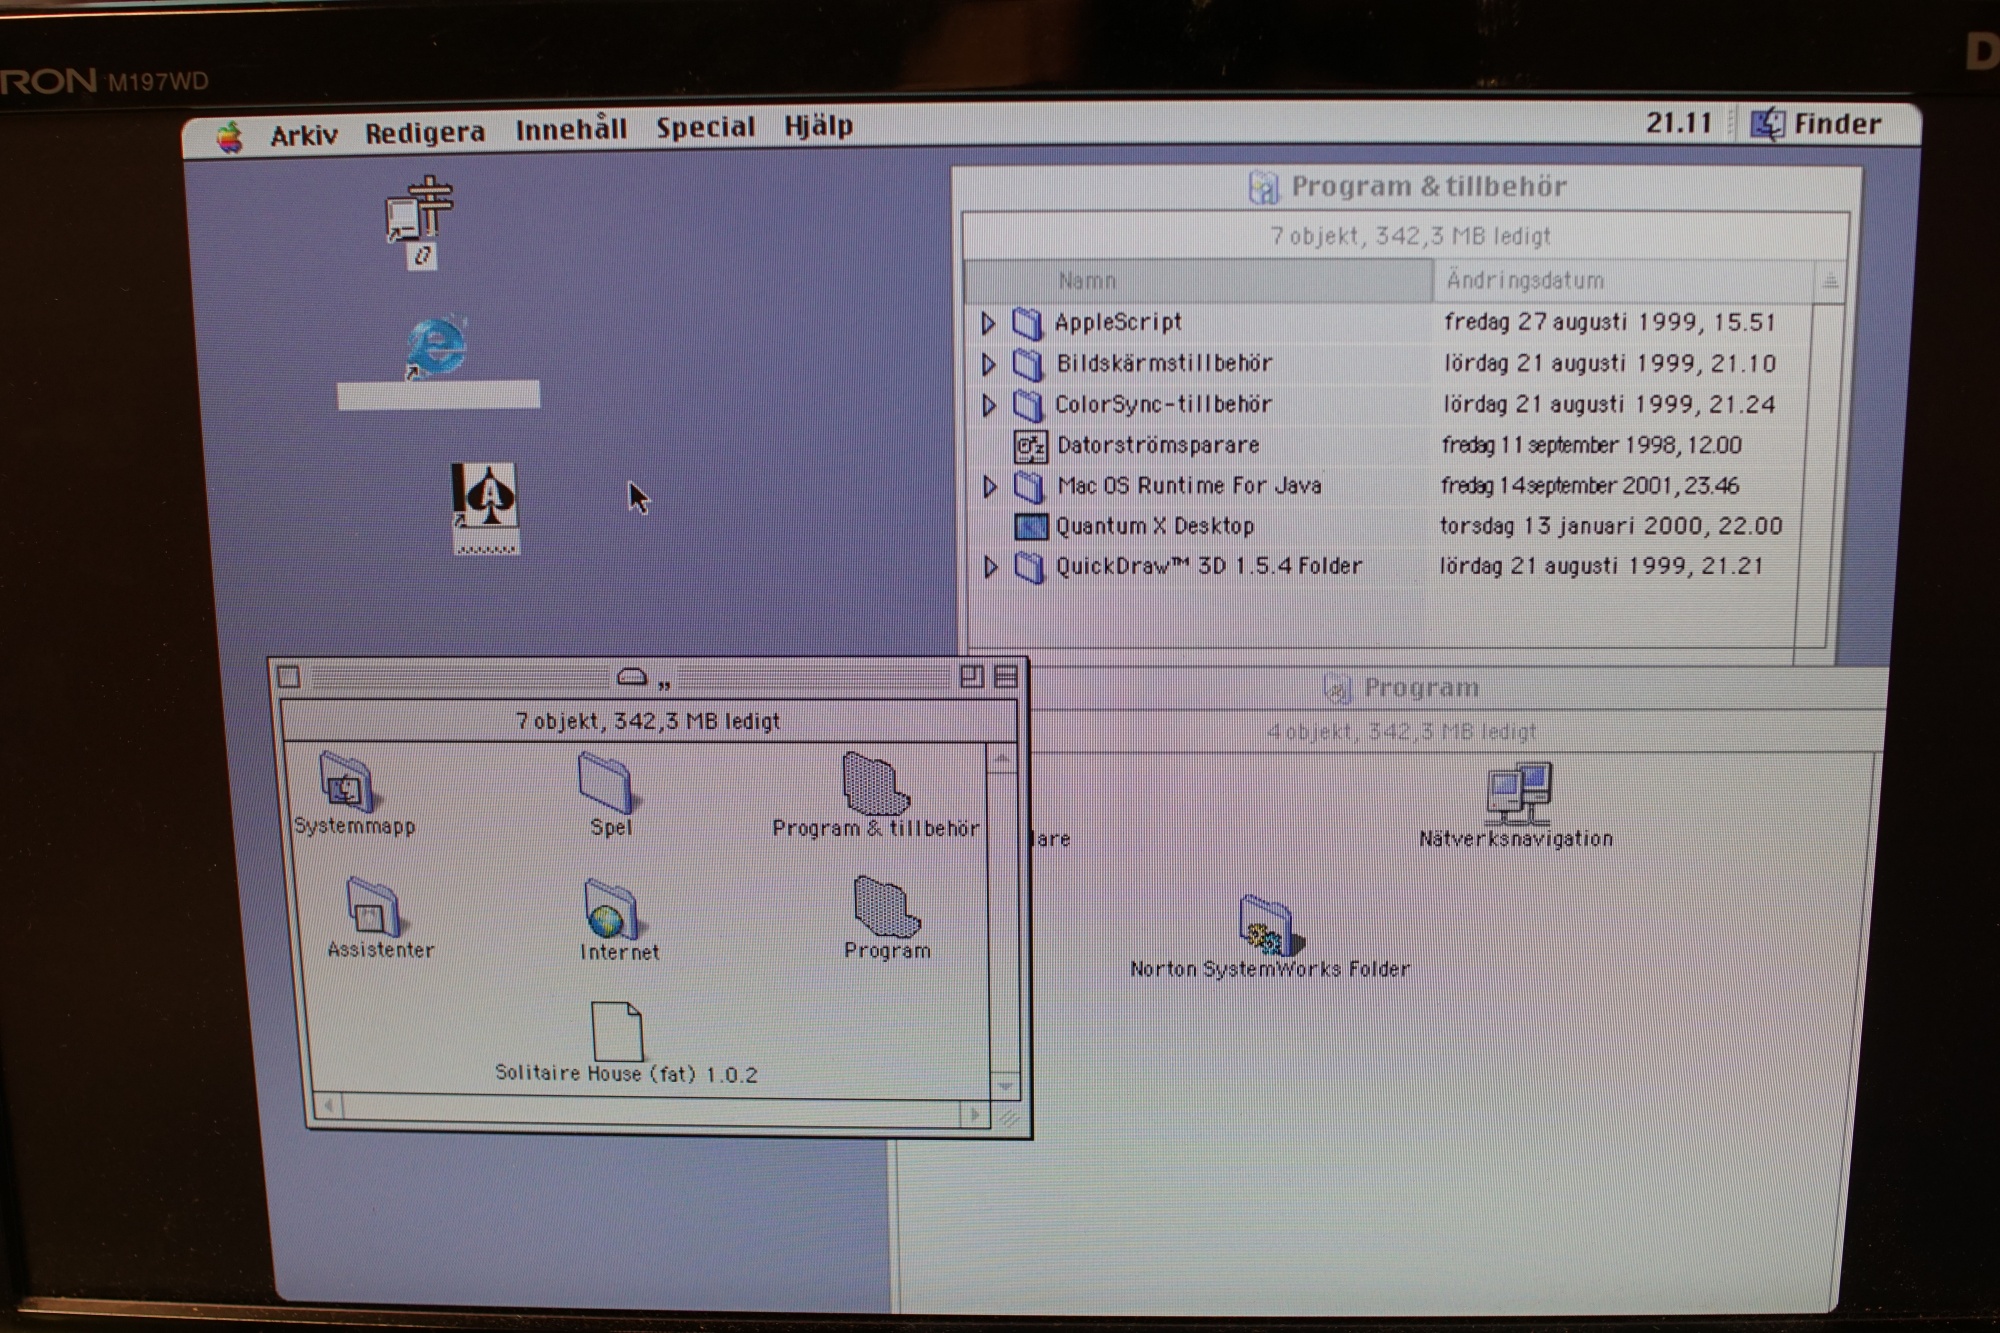
Task: Expand the Mac OS Runtime For Java triangle
Action: click(990, 487)
